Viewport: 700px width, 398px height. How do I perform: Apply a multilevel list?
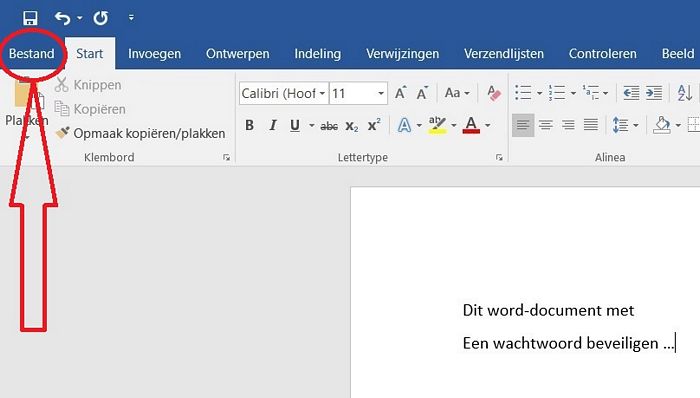(591, 92)
